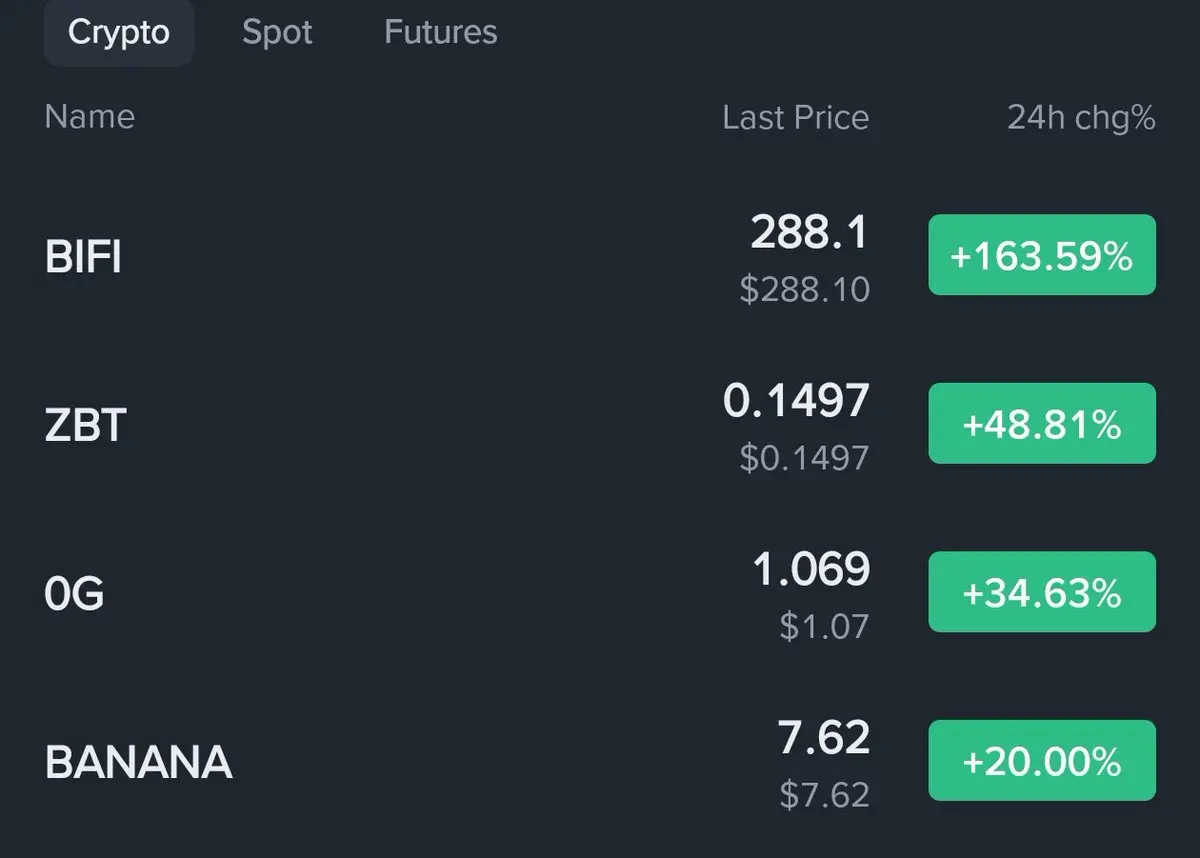This screenshot has width=1200, height=858.
Task: Select 0G last price 1.069
Action: click(811, 569)
